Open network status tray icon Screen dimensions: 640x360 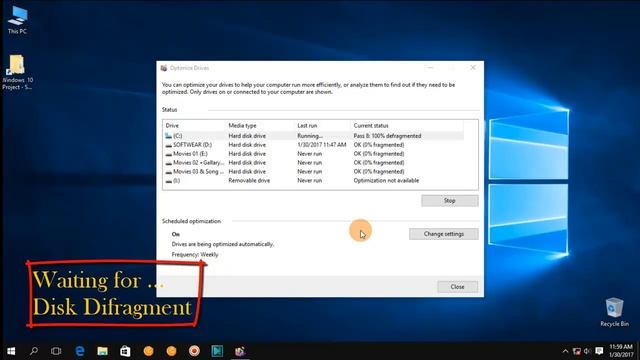[577, 351]
